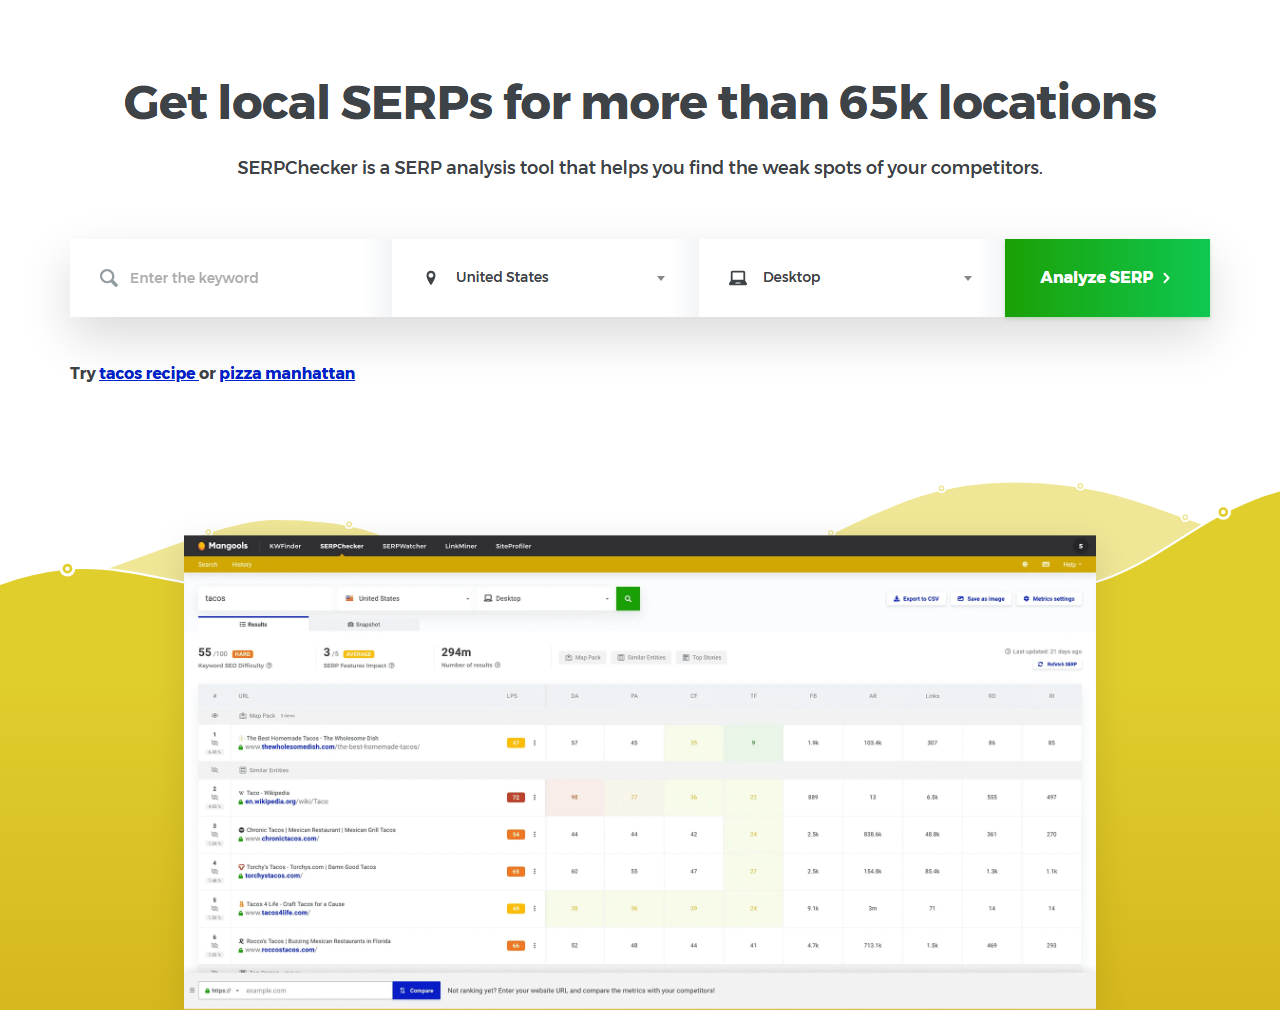Click Refresh SERP in the preview
The image size is (1280, 1010).
(x=1058, y=664)
